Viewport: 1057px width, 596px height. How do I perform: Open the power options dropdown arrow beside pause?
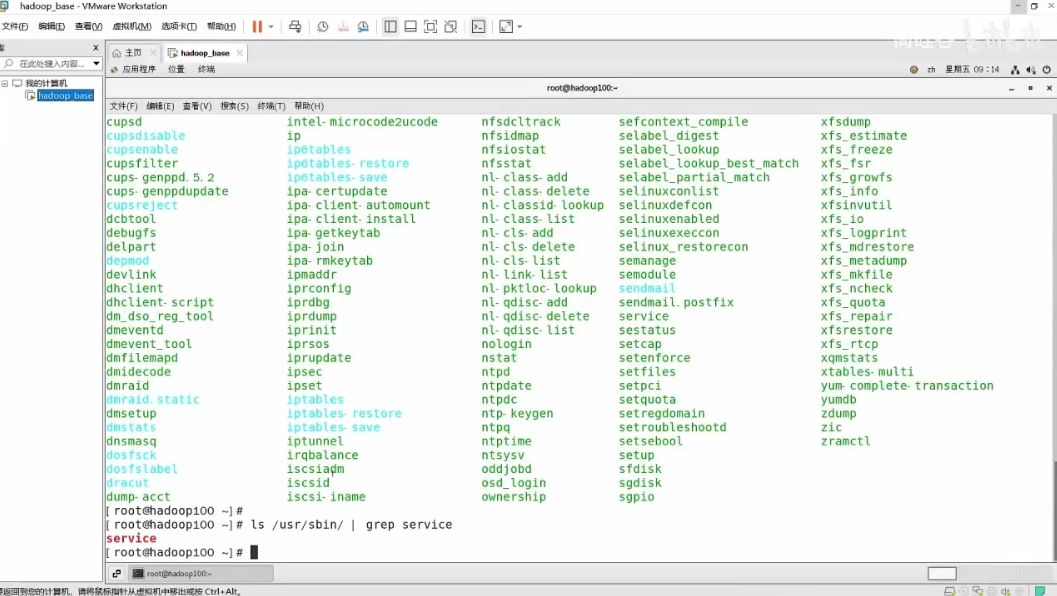point(271,27)
